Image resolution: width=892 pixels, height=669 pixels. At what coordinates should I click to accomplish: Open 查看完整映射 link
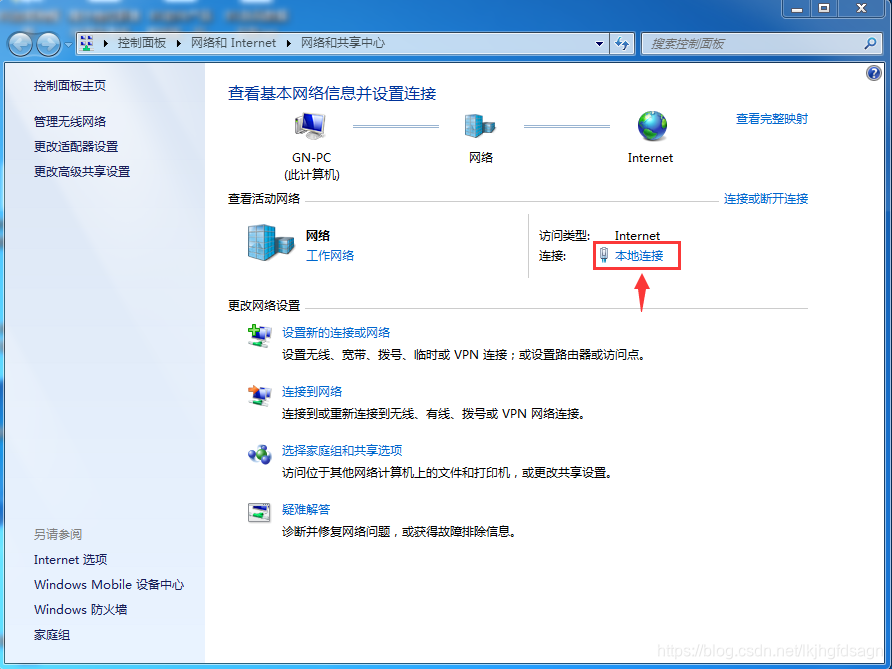coord(771,118)
